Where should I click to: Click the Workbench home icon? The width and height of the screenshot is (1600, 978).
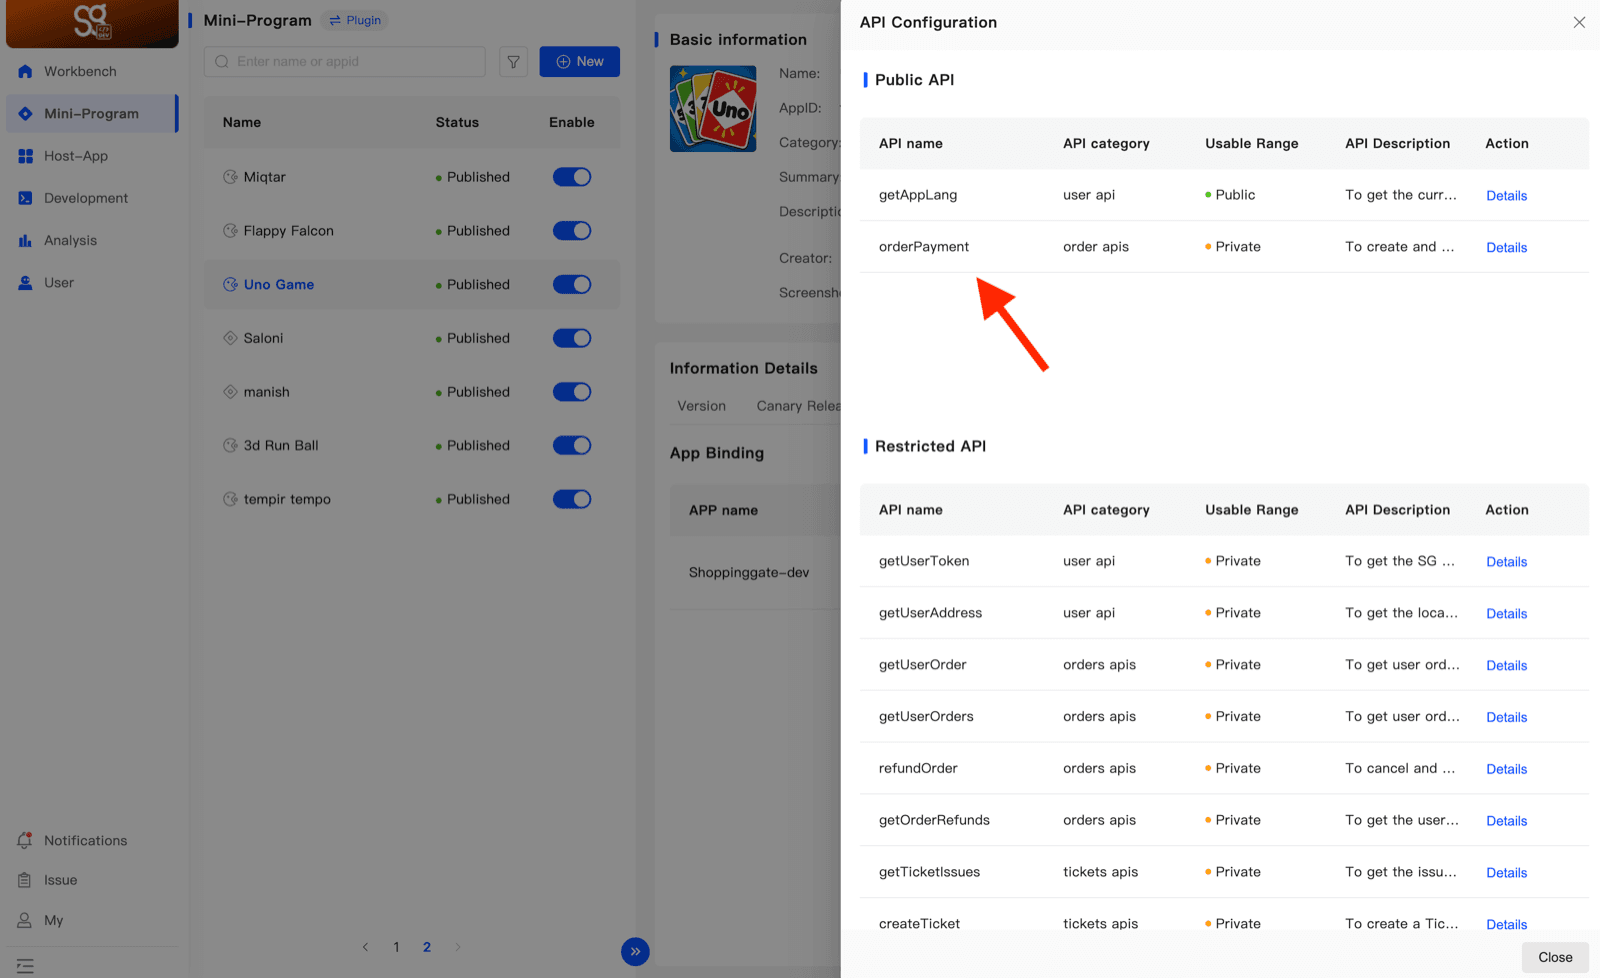coord(25,71)
